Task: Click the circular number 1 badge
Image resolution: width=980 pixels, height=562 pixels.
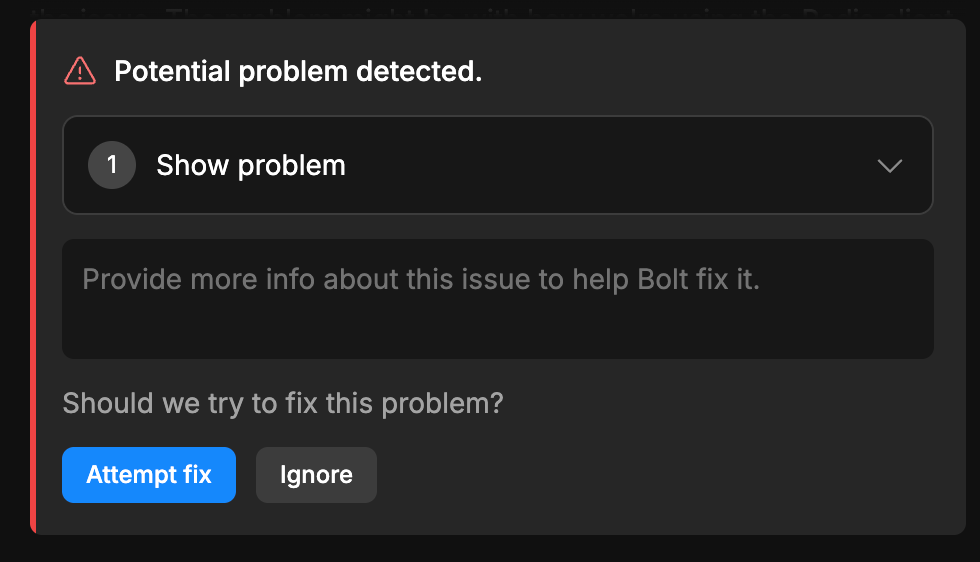Action: point(112,165)
